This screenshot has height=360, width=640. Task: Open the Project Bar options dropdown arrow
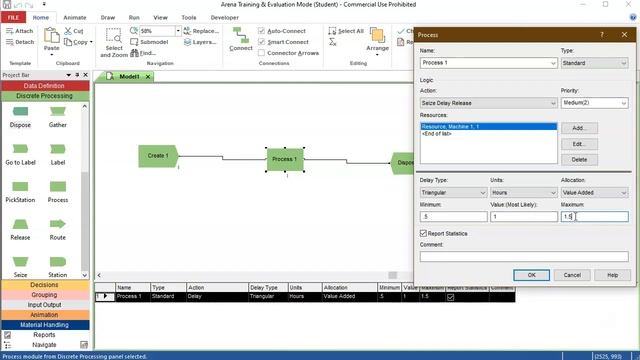point(69,75)
